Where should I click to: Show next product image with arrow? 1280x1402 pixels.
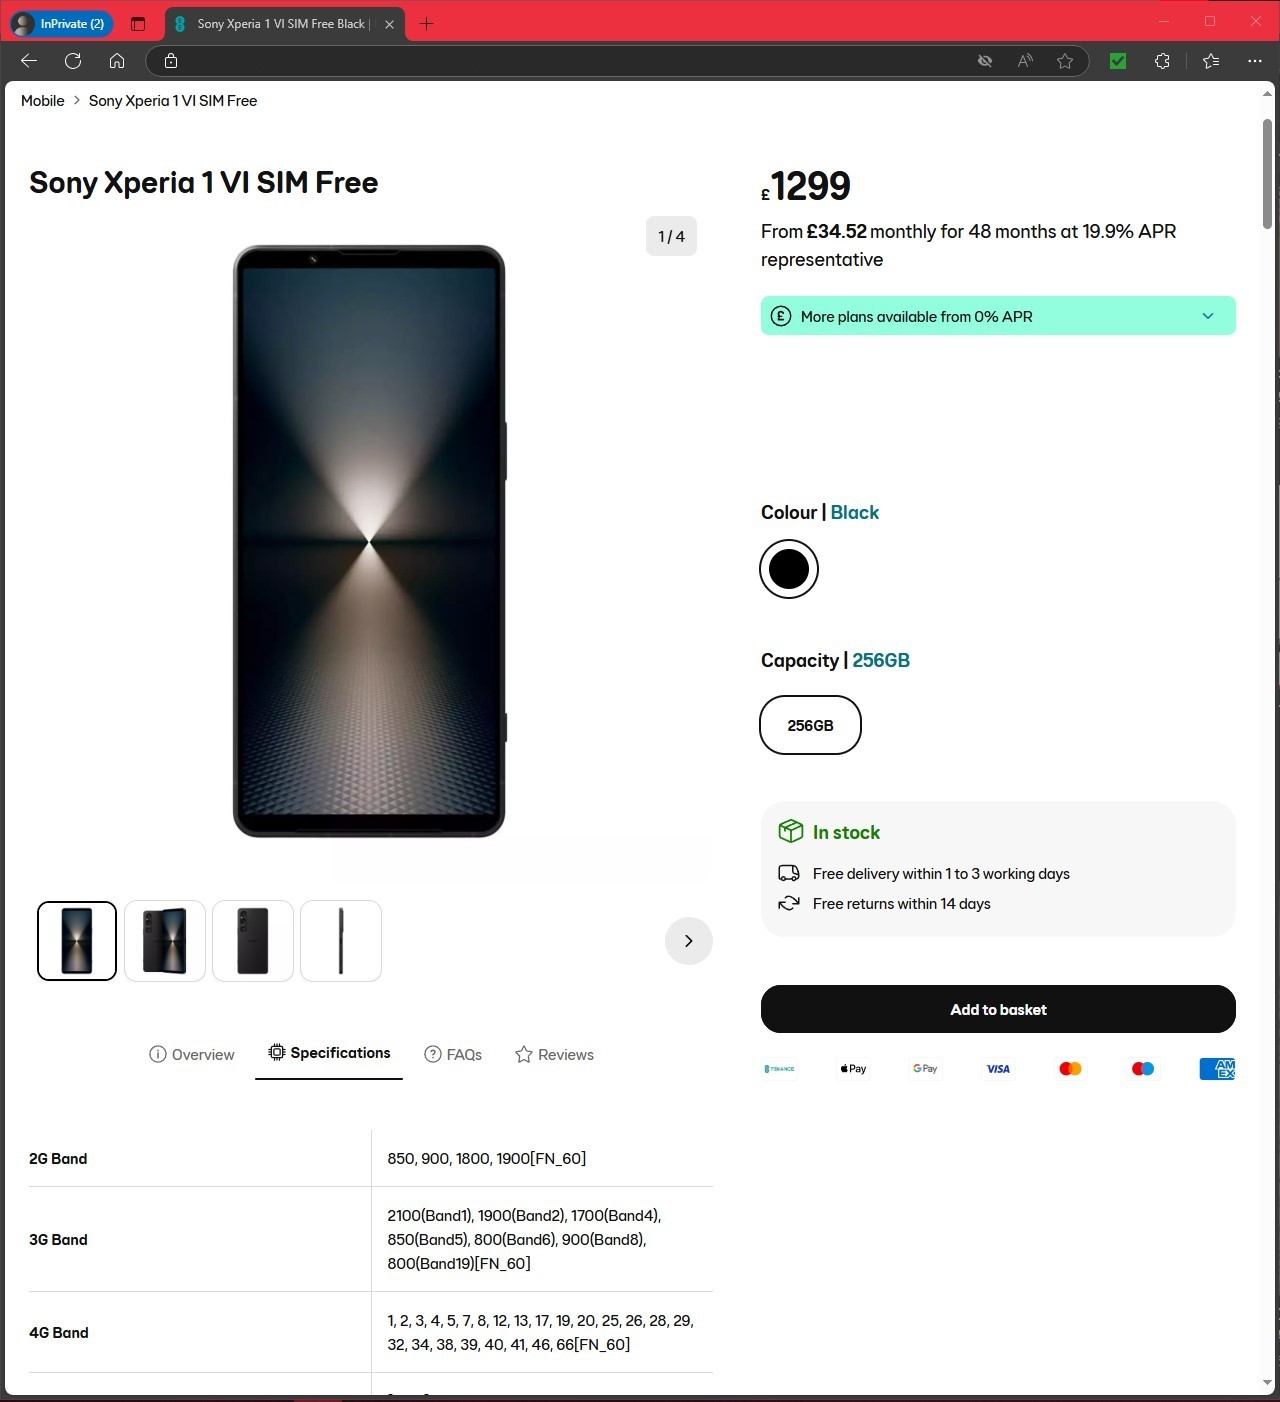[689, 941]
